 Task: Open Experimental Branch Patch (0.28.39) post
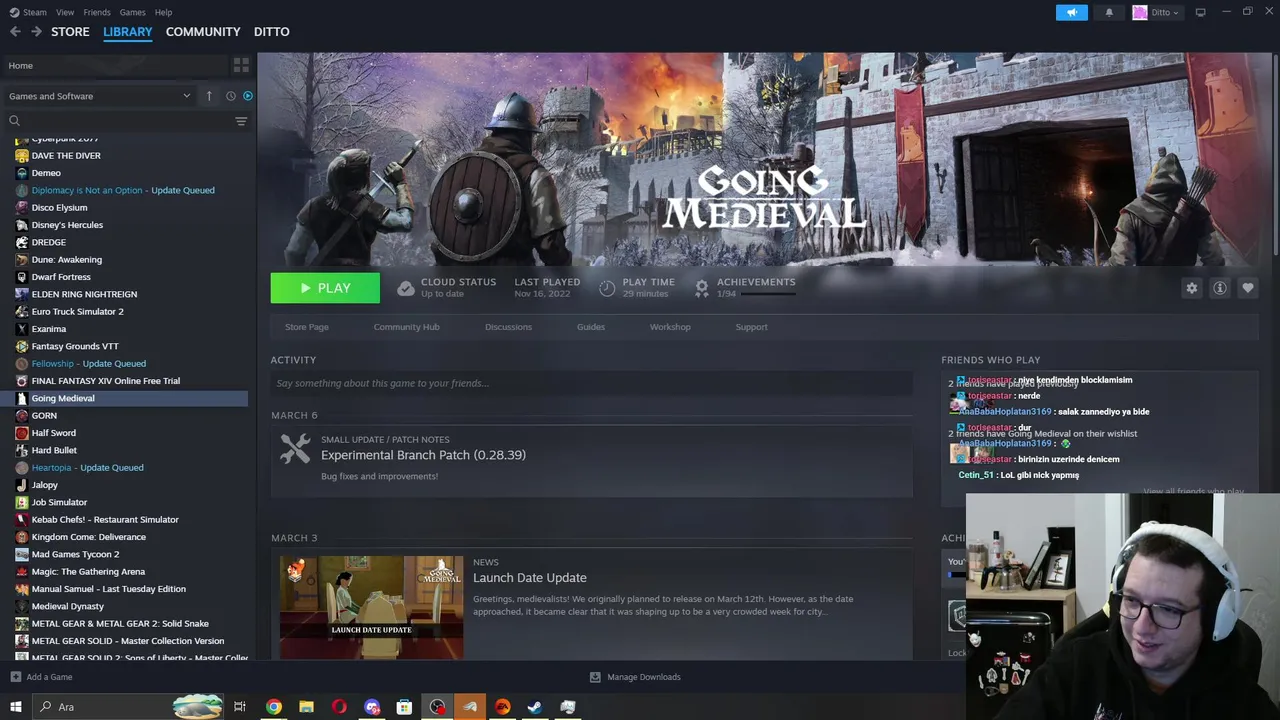click(423, 455)
